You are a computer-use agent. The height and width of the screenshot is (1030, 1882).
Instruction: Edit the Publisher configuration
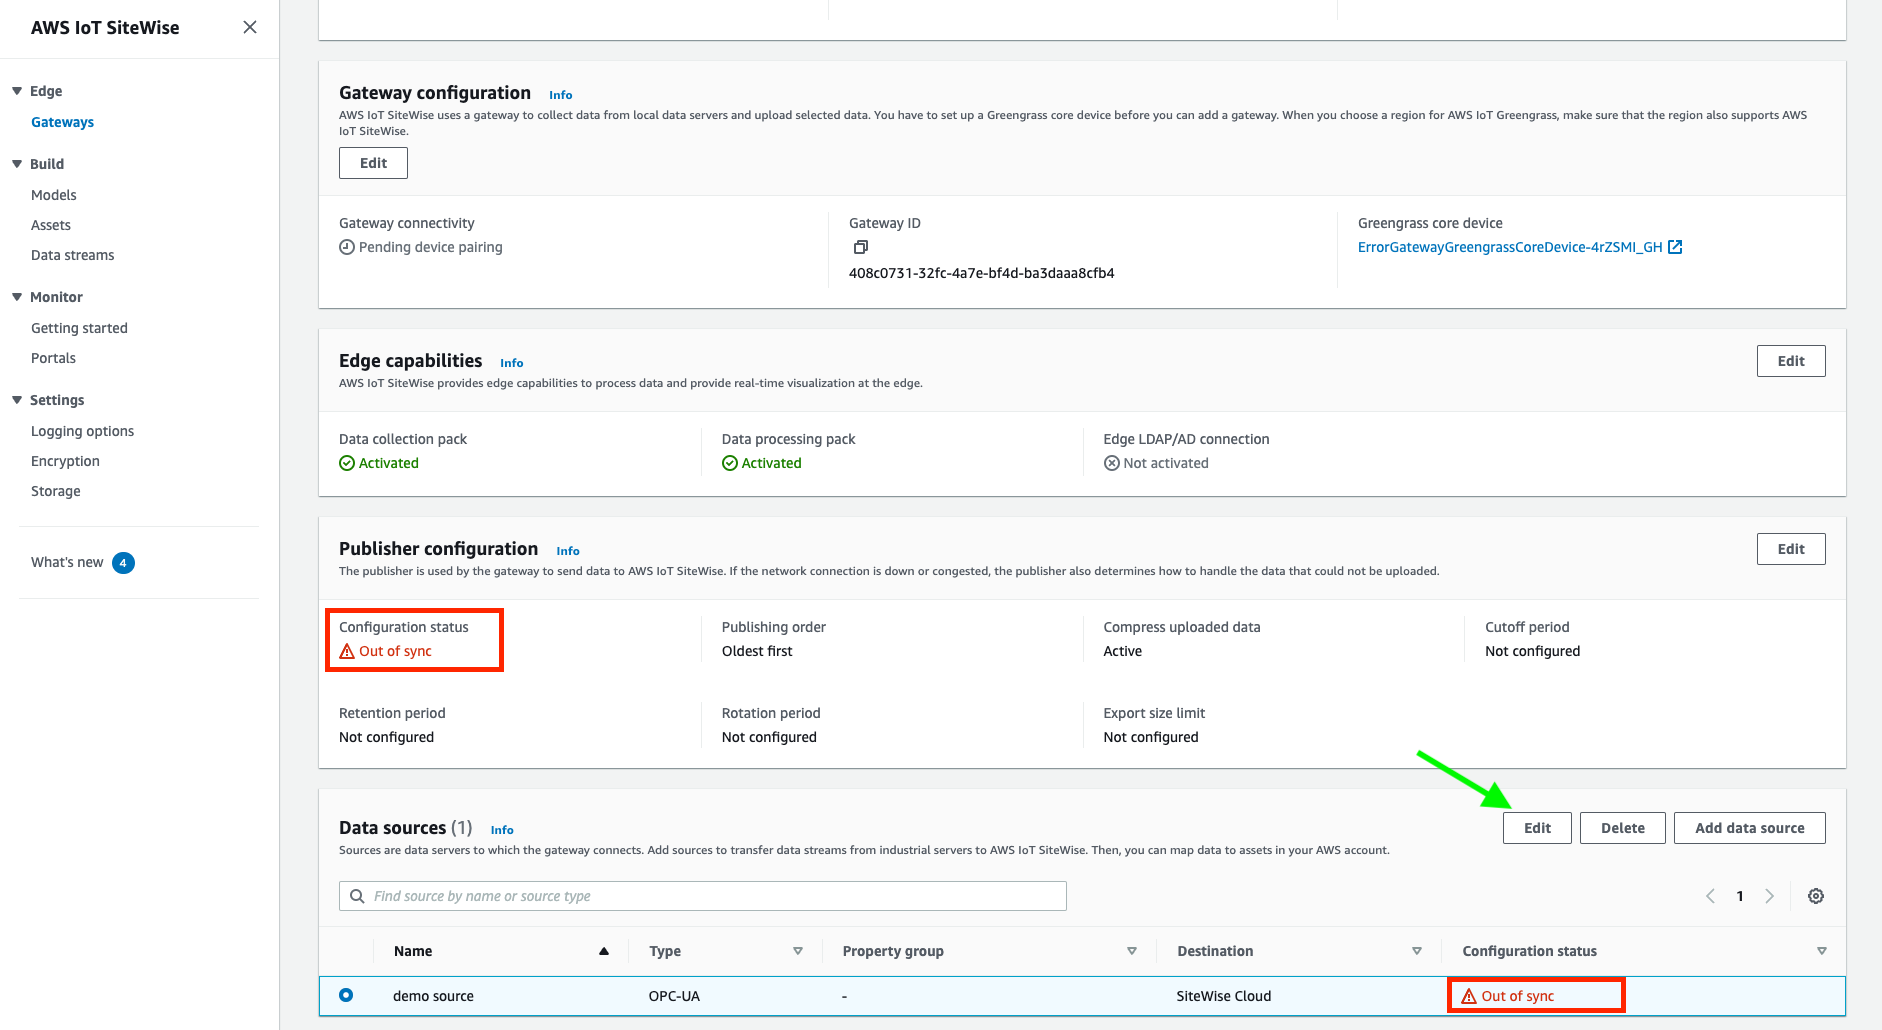pos(1790,549)
